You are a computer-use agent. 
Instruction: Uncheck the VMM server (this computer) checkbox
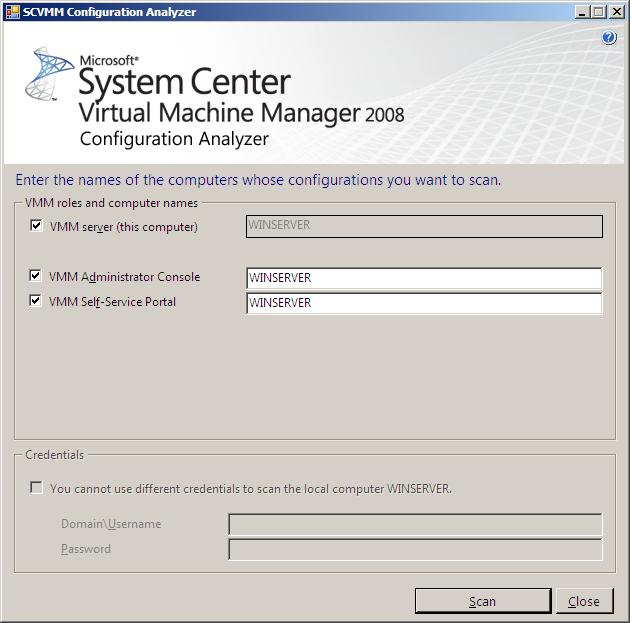(x=37, y=226)
